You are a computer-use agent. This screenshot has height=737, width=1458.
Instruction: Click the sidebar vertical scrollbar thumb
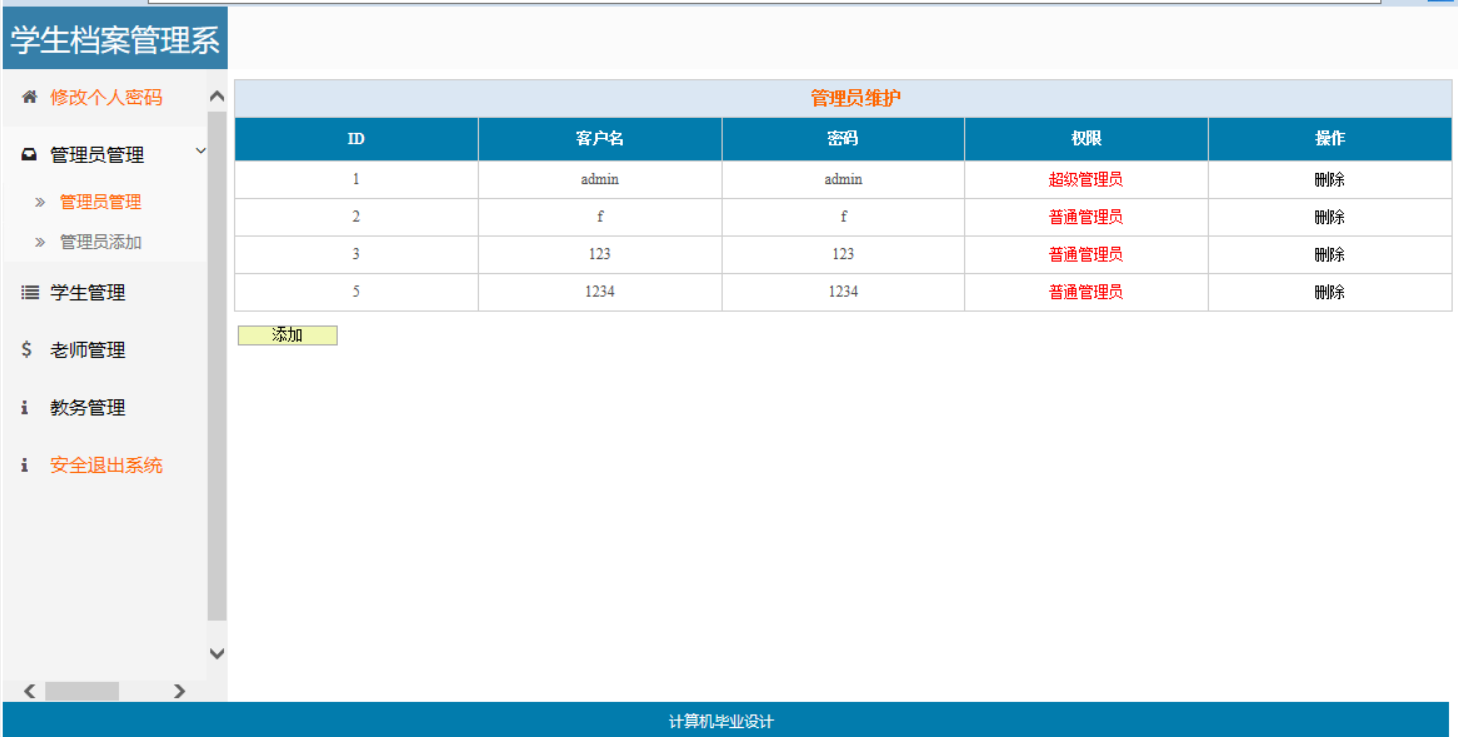(x=217, y=366)
